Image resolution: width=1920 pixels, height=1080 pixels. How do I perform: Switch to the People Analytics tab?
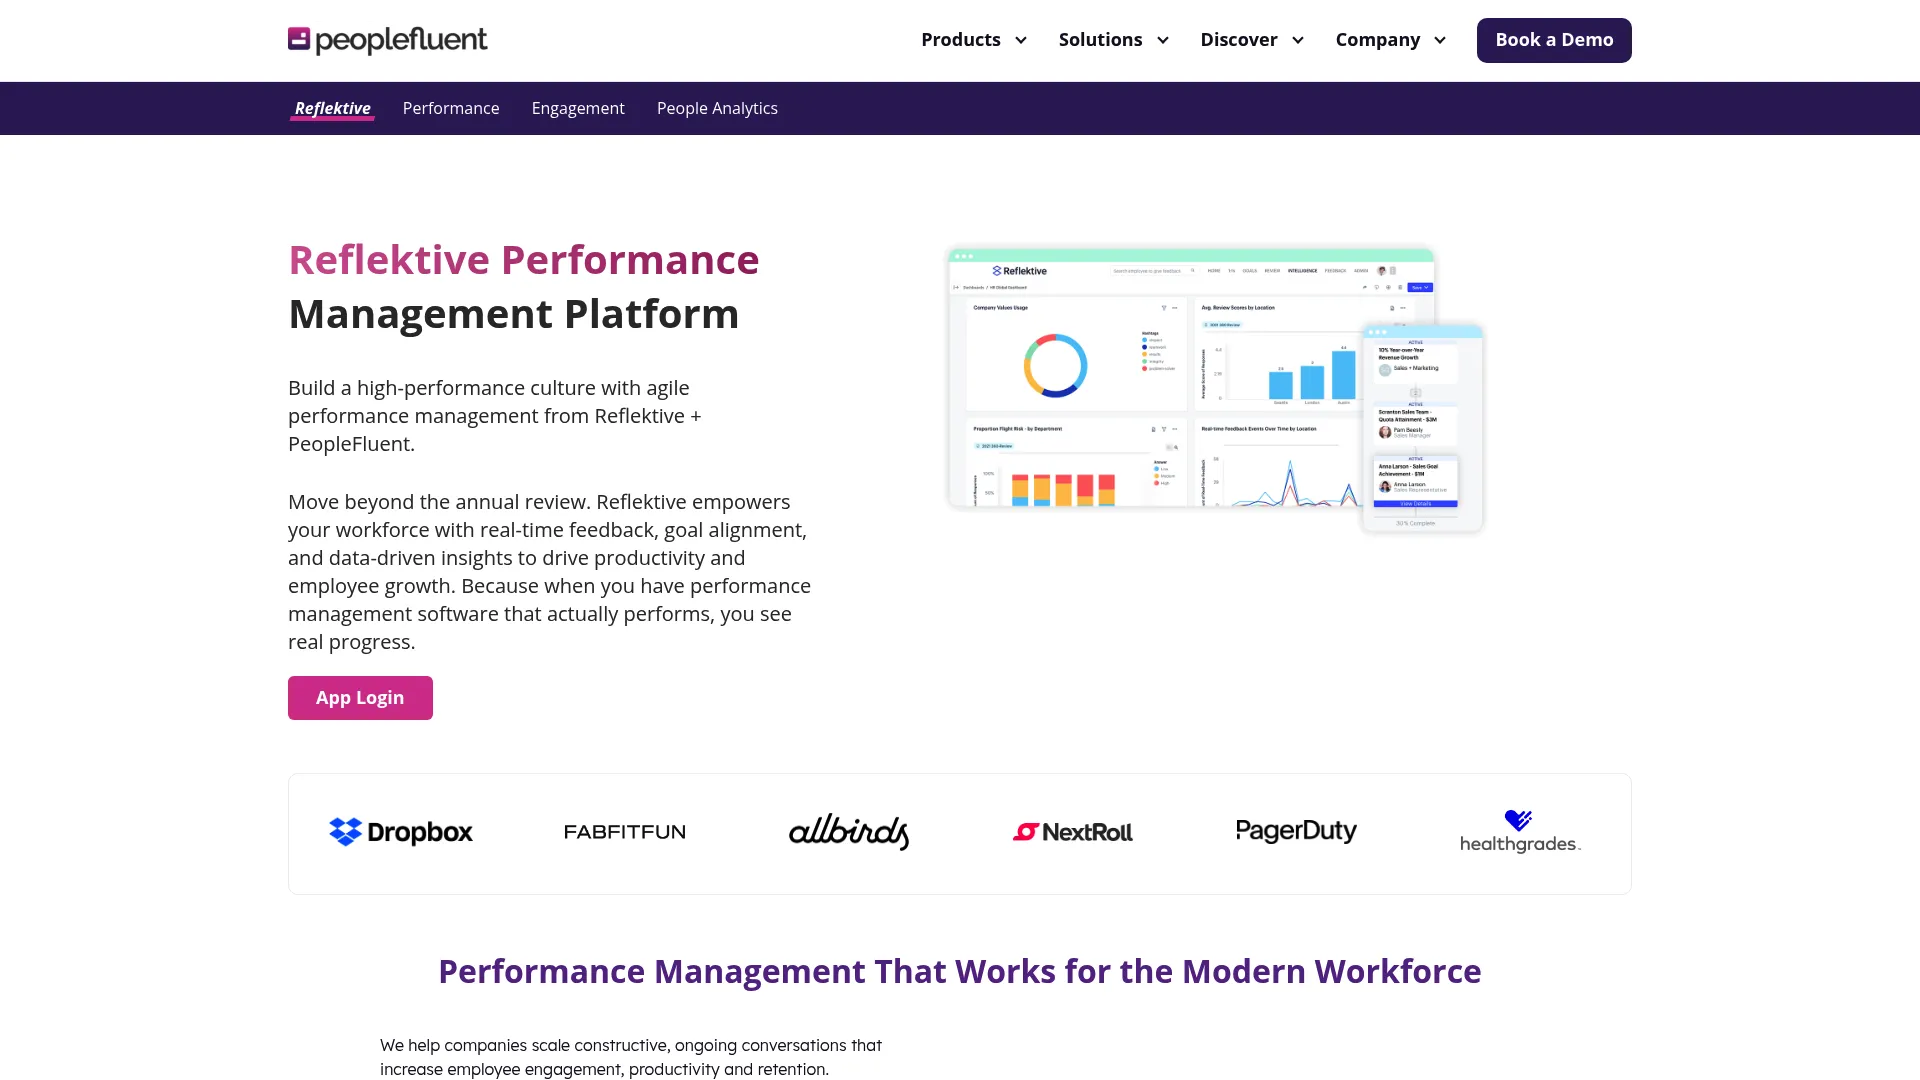tap(717, 108)
